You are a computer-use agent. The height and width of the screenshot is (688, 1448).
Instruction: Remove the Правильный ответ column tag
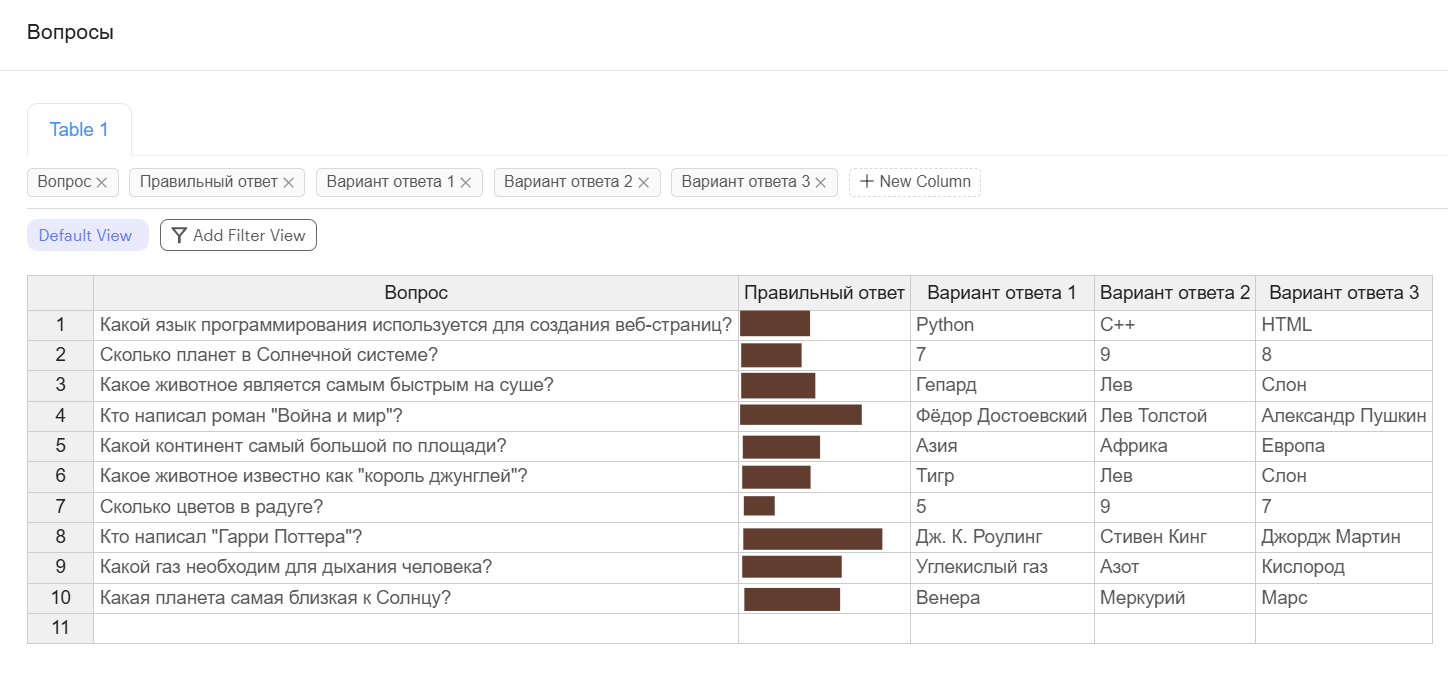pyautogui.click(x=288, y=183)
